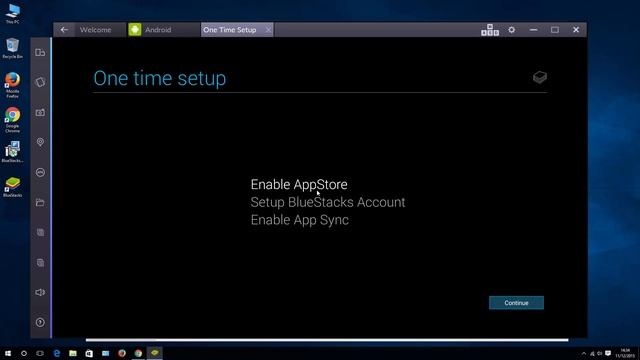Open the Windows Start menu
Viewport: 640px width, 360px height.
coord(8,353)
